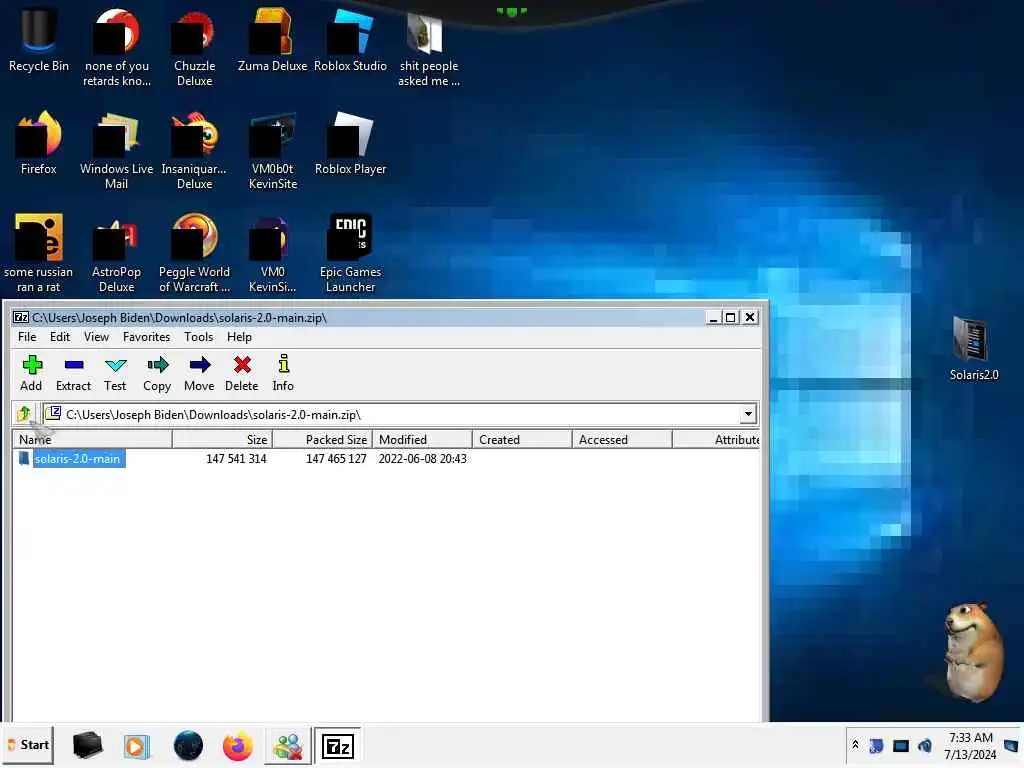Viewport: 1024px width, 768px height.
Task: Select the Peggle World of Warcraft icon
Action: (x=195, y=254)
